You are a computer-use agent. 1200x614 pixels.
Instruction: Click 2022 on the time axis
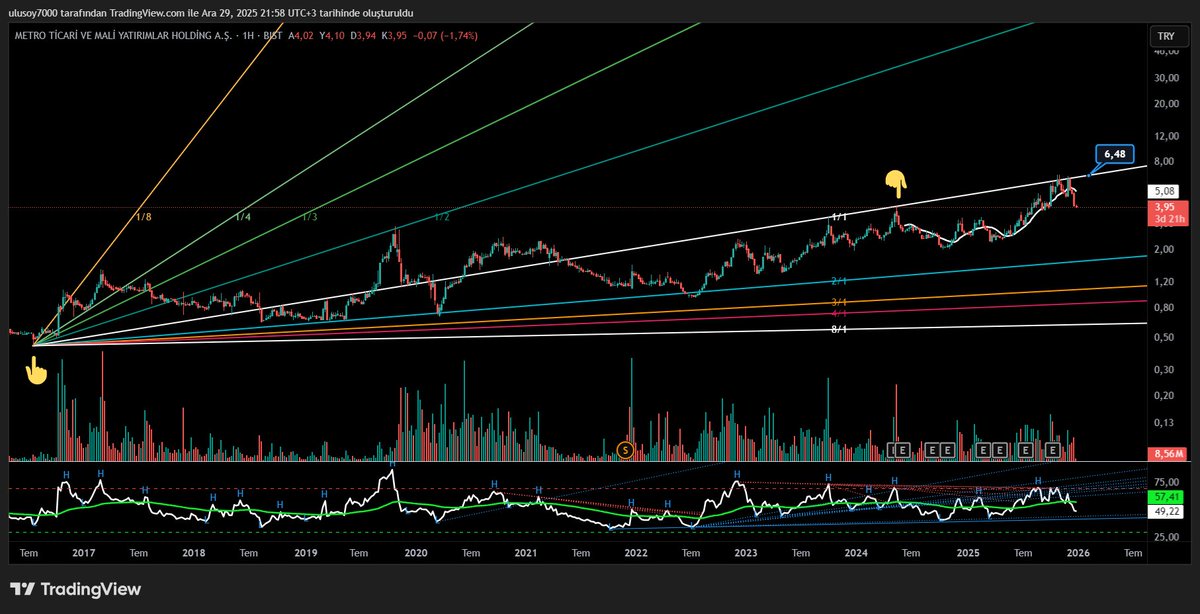635,552
